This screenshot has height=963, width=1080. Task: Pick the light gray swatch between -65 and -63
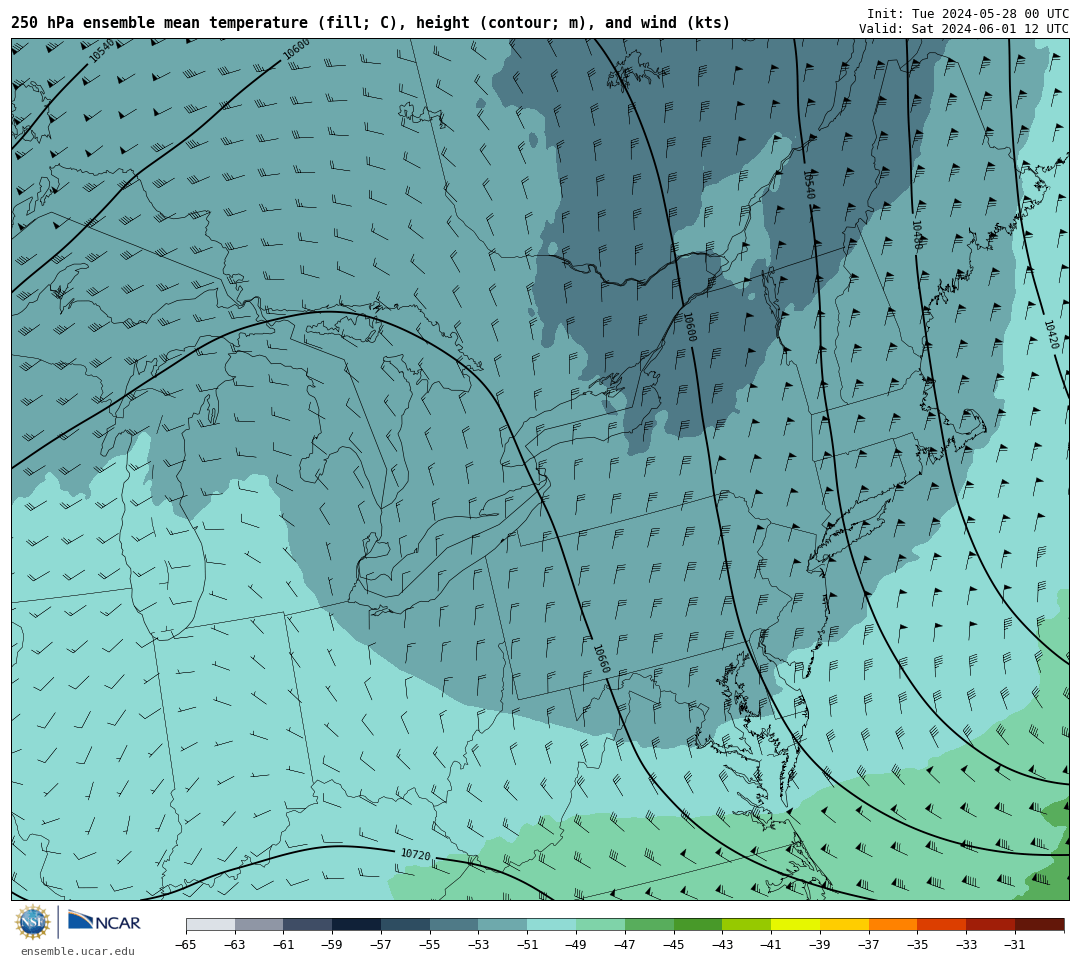[210, 925]
